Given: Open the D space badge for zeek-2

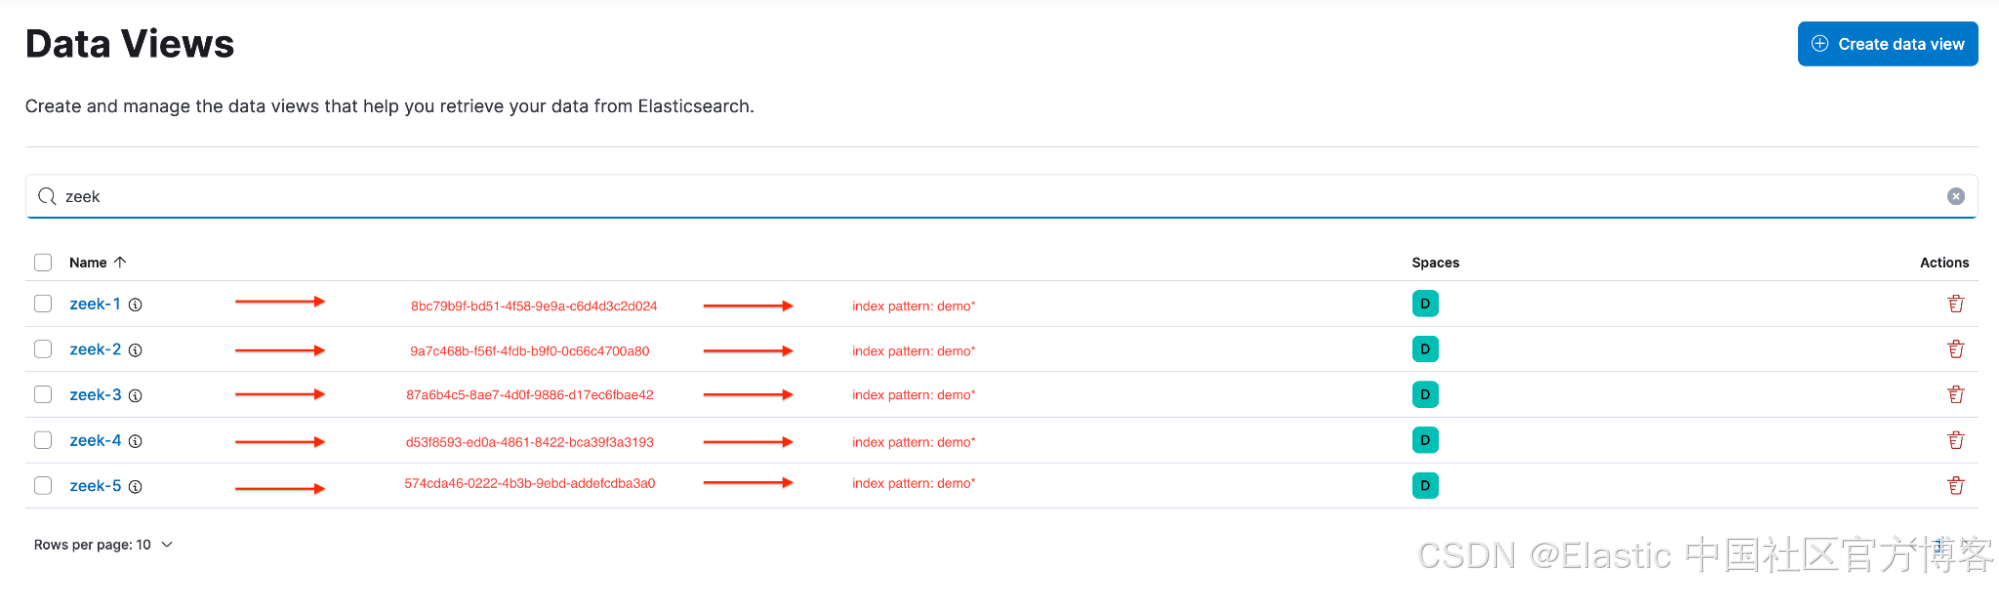Looking at the screenshot, I should click(1425, 349).
